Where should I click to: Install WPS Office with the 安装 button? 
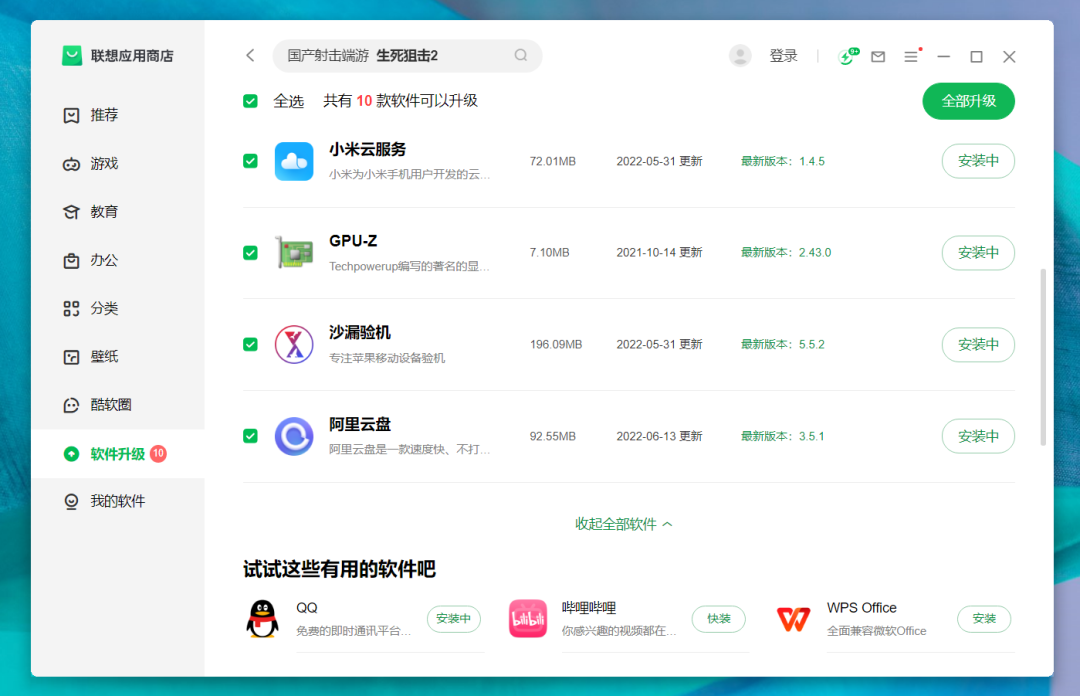click(x=984, y=619)
